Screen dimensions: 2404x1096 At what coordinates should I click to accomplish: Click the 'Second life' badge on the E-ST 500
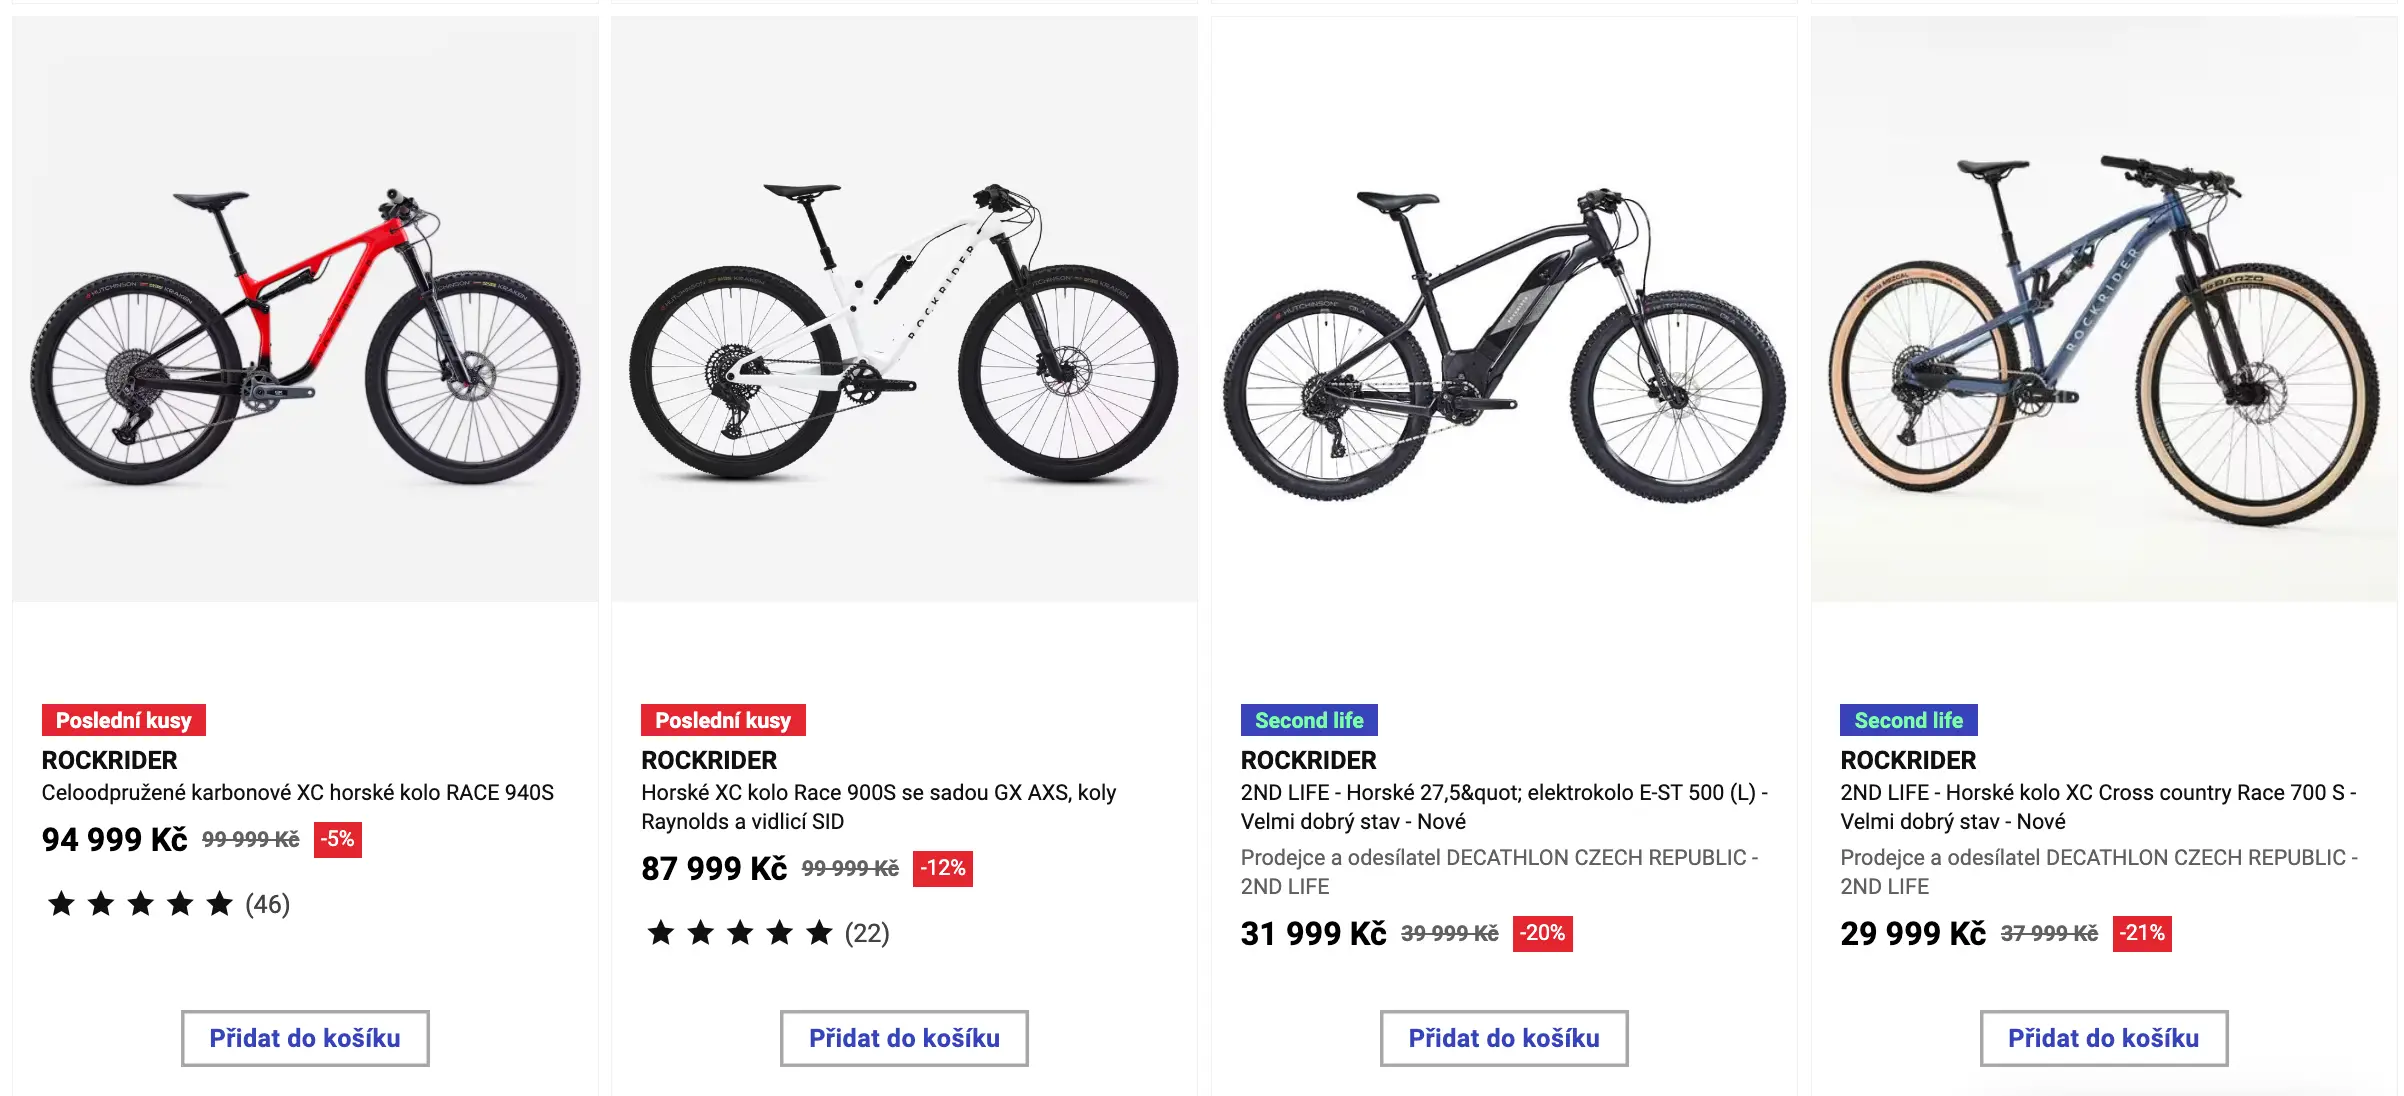(x=1309, y=720)
